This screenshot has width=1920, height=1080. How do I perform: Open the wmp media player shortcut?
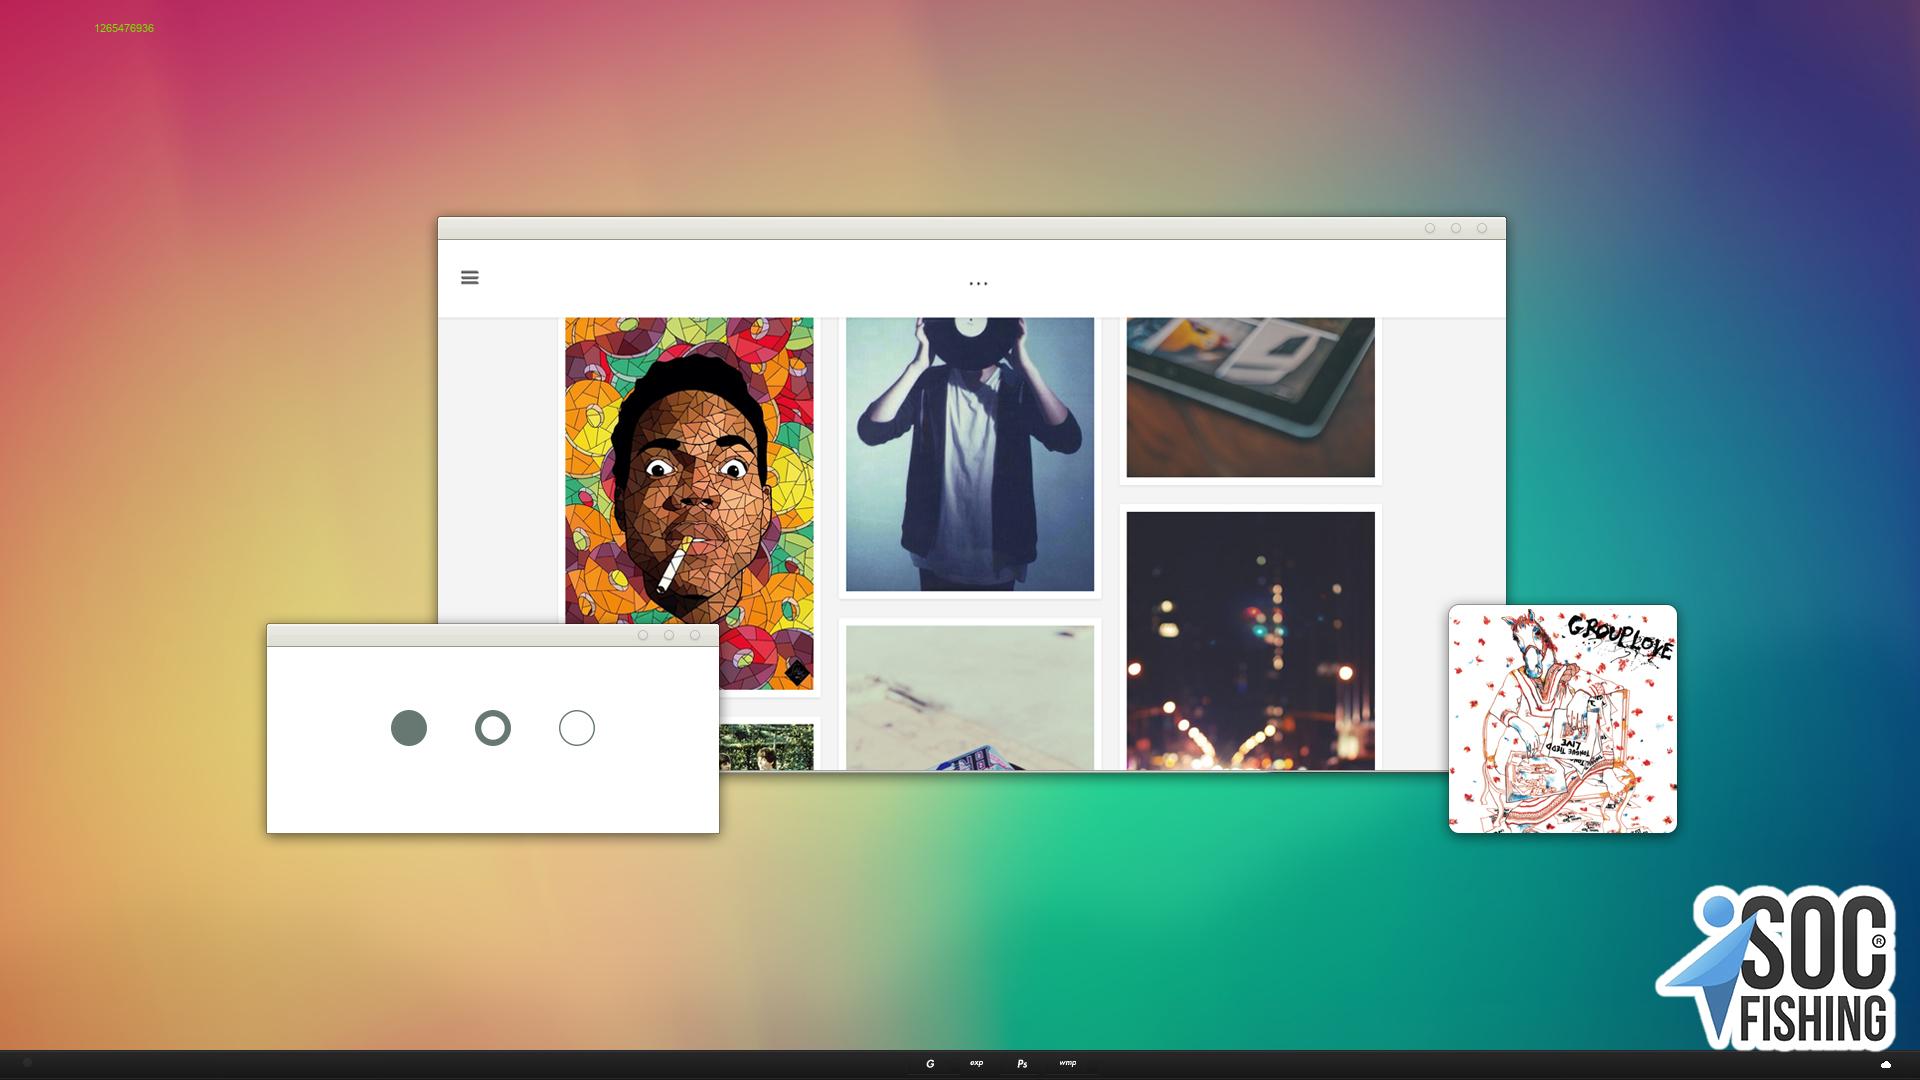pos(1068,1063)
